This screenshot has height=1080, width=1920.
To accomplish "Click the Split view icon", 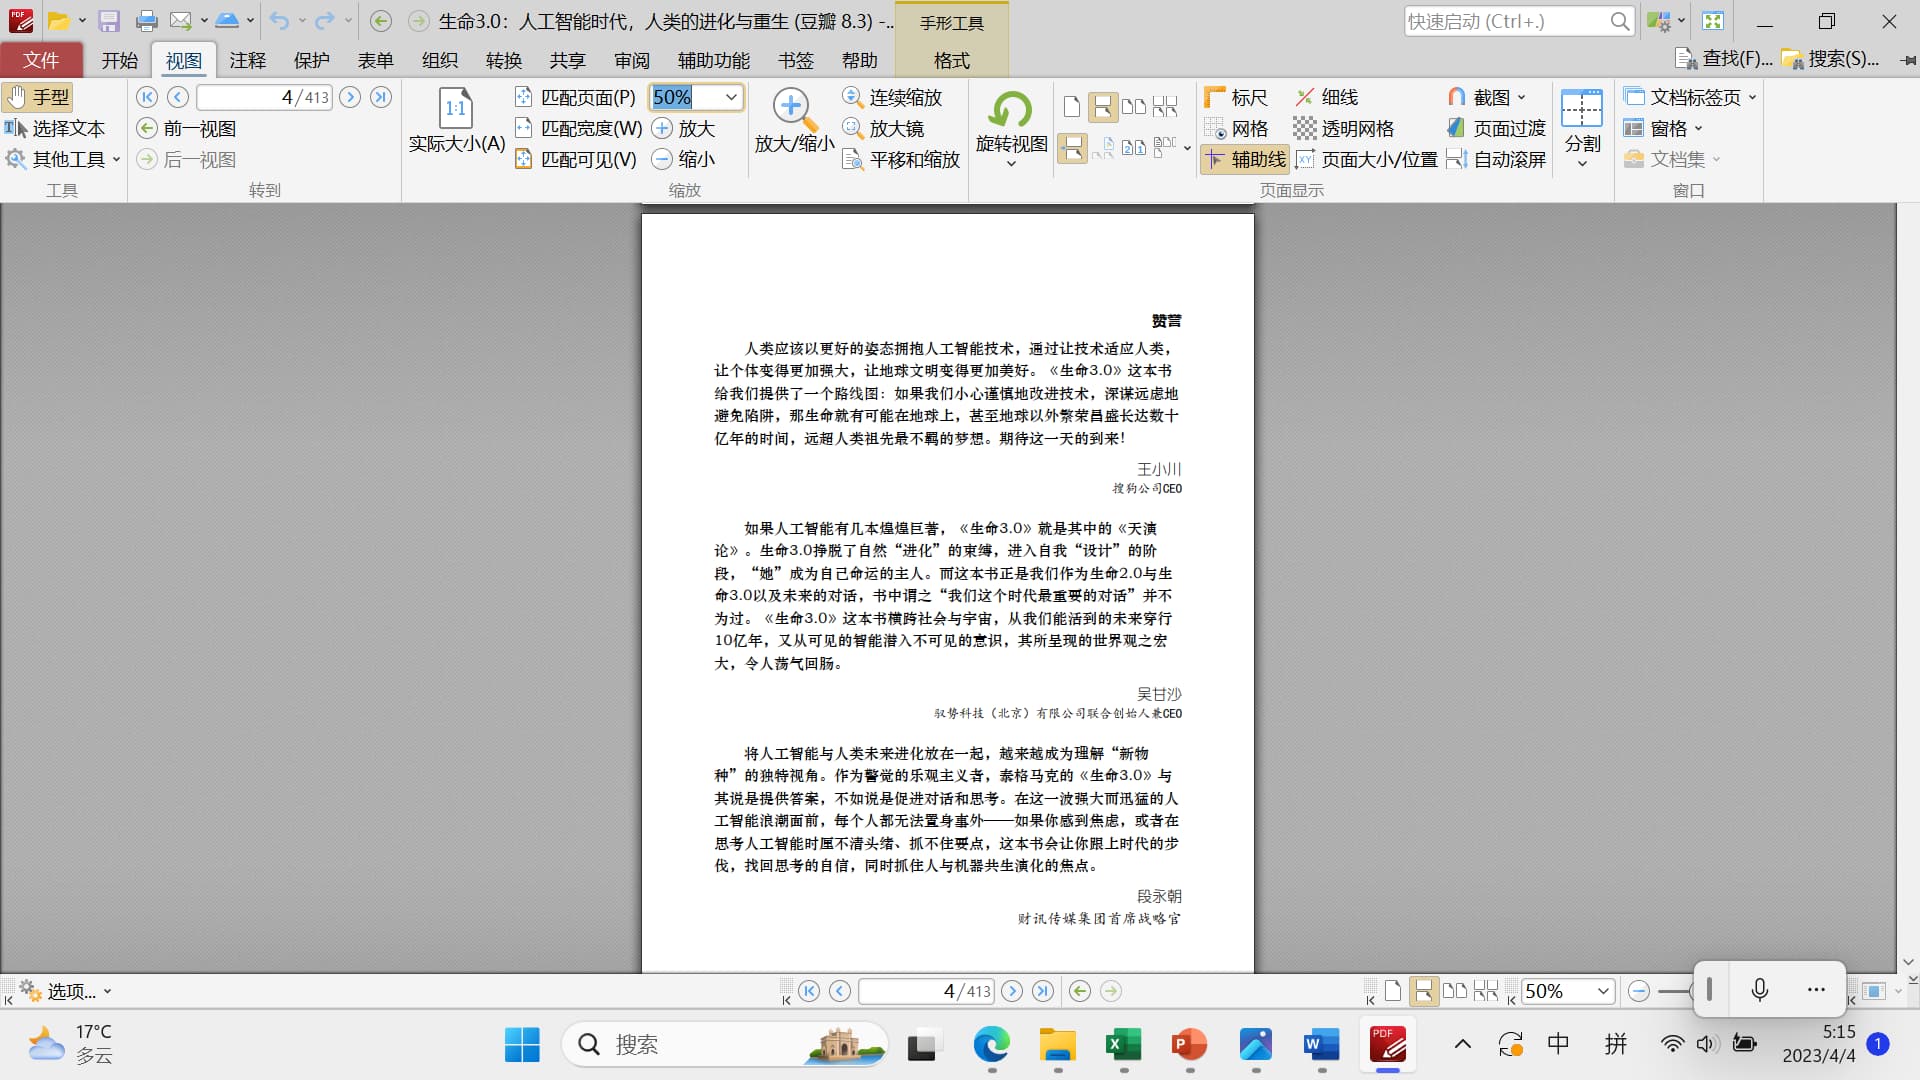I will 1581,110.
